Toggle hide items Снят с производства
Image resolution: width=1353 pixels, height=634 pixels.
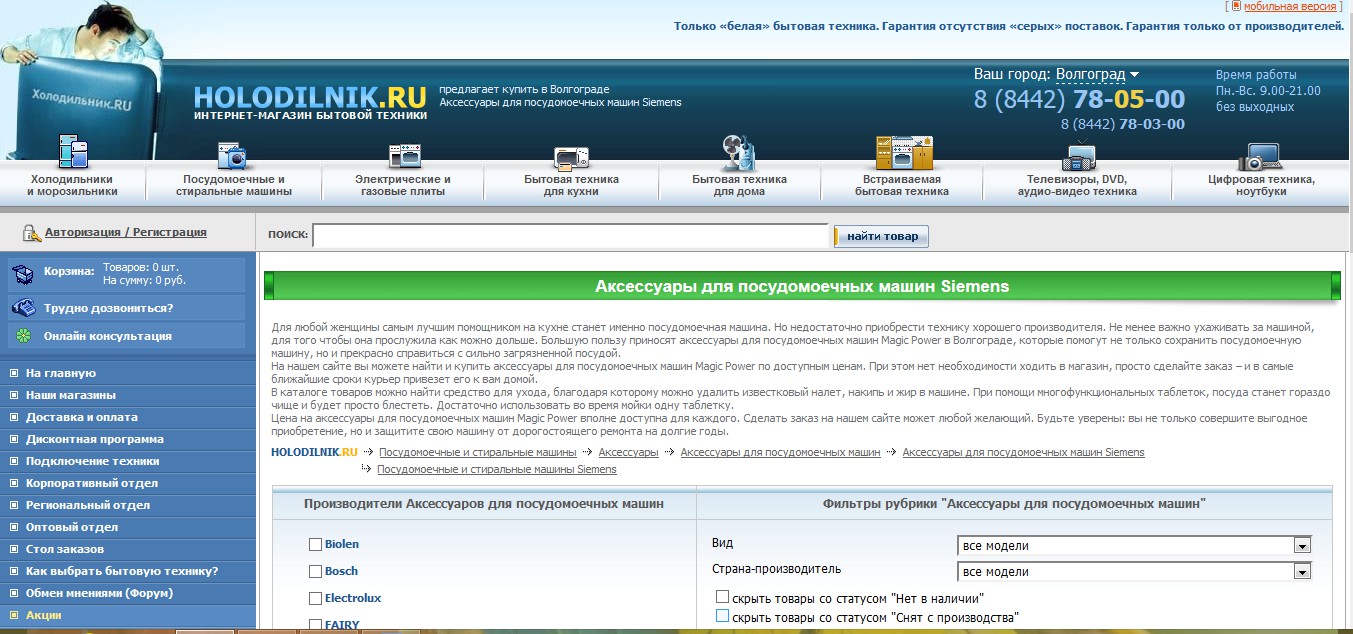pyautogui.click(x=722, y=617)
